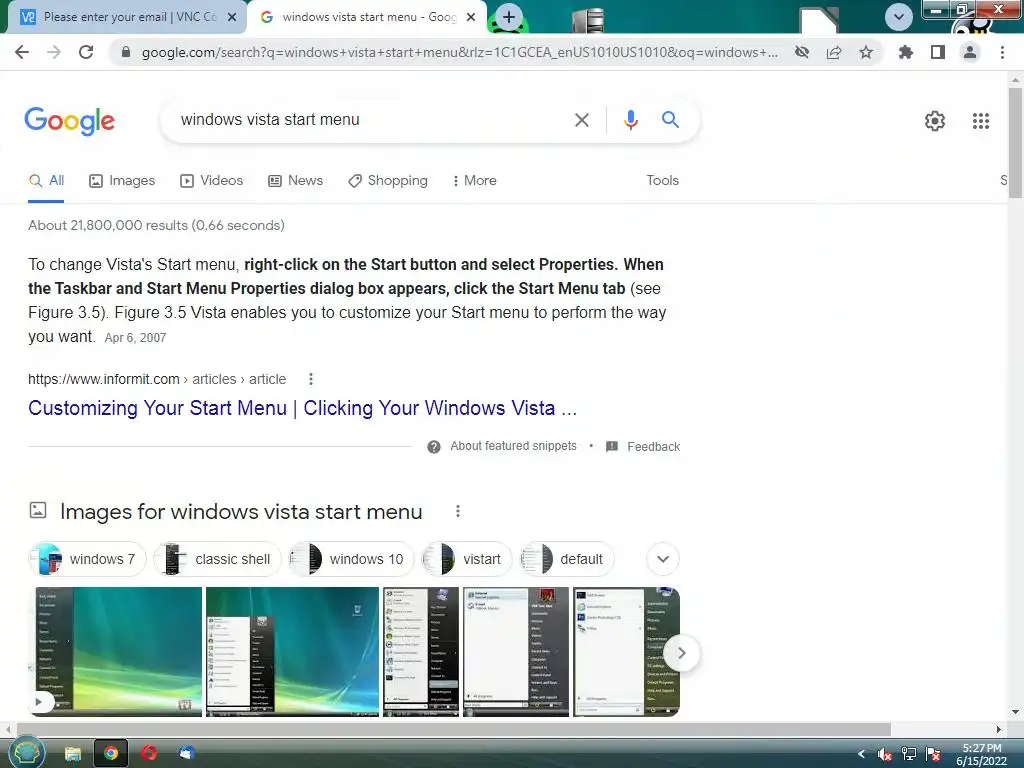Open a new browser tab

click(509, 17)
